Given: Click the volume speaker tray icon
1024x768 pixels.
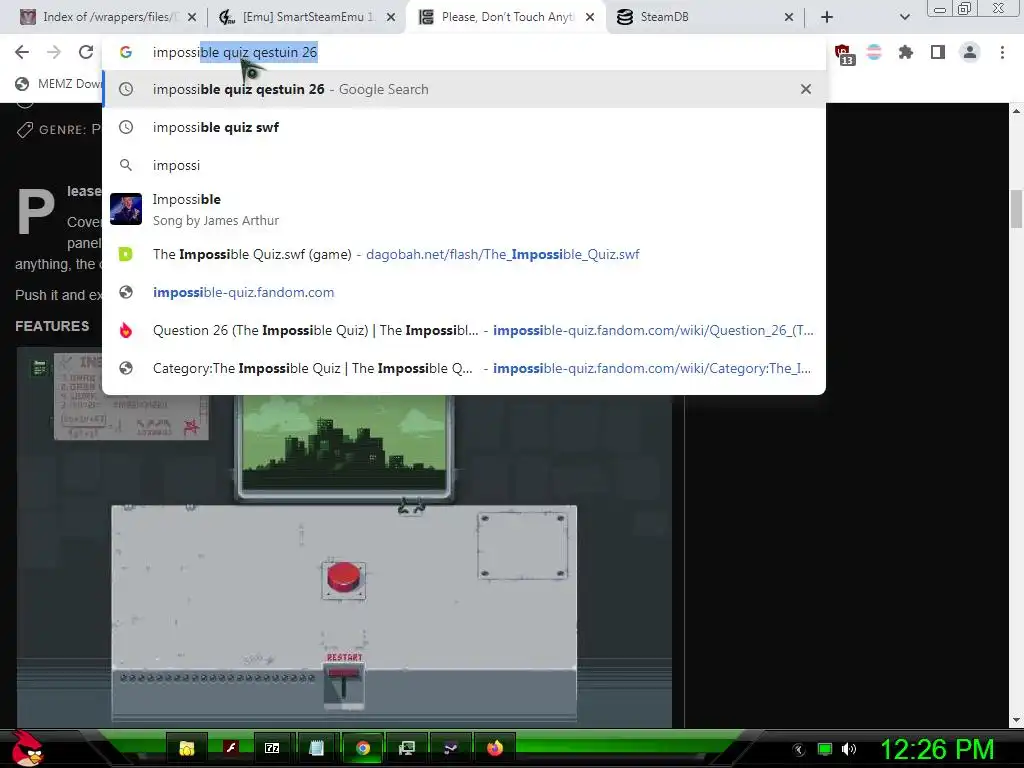Looking at the screenshot, I should point(849,749).
